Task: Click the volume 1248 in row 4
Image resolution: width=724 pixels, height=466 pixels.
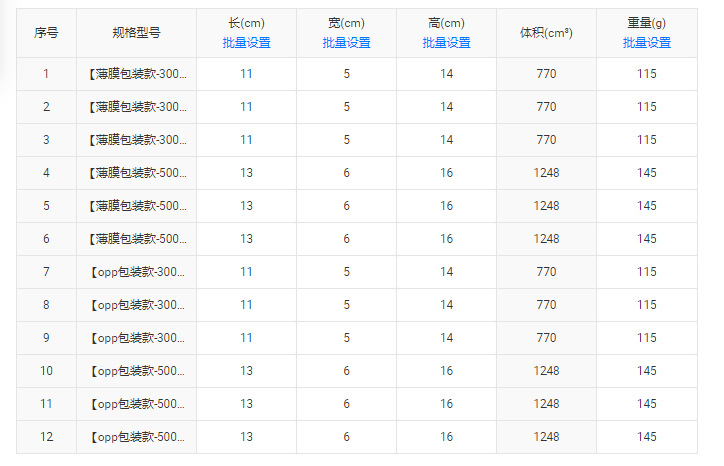Action: coord(546,173)
